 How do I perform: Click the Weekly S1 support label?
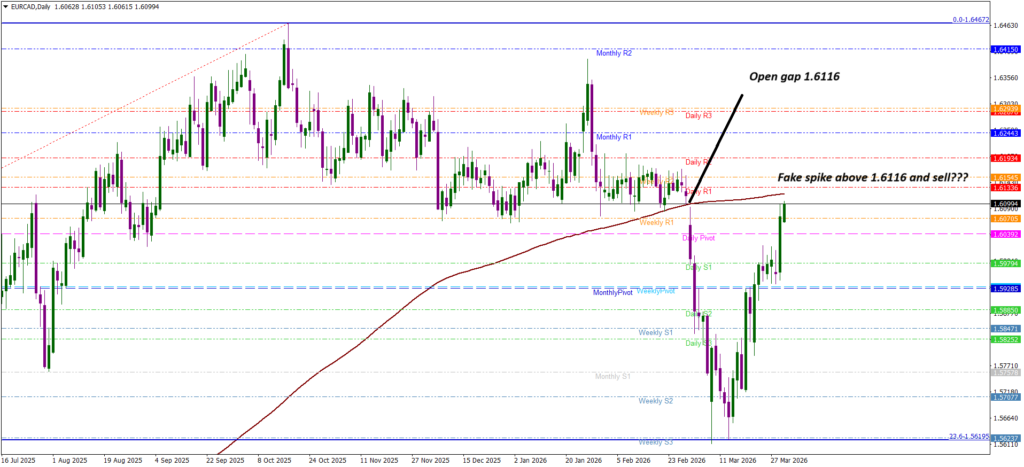pos(655,331)
